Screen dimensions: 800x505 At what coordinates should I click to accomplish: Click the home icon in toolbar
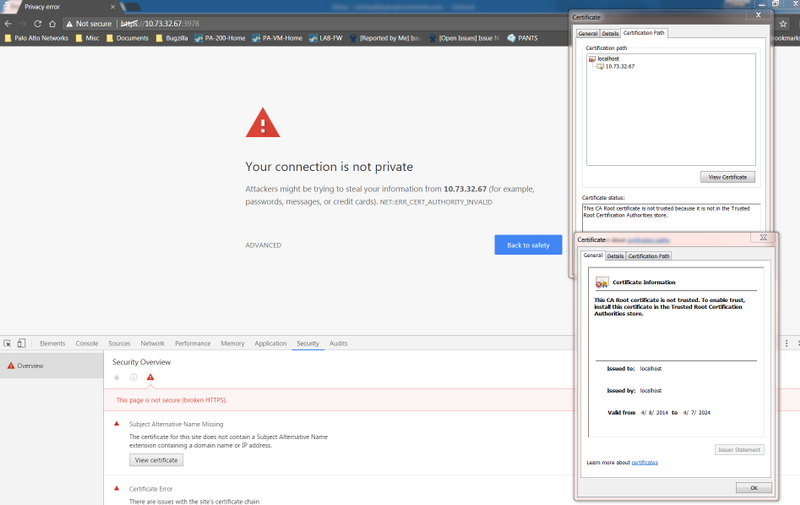52,23
